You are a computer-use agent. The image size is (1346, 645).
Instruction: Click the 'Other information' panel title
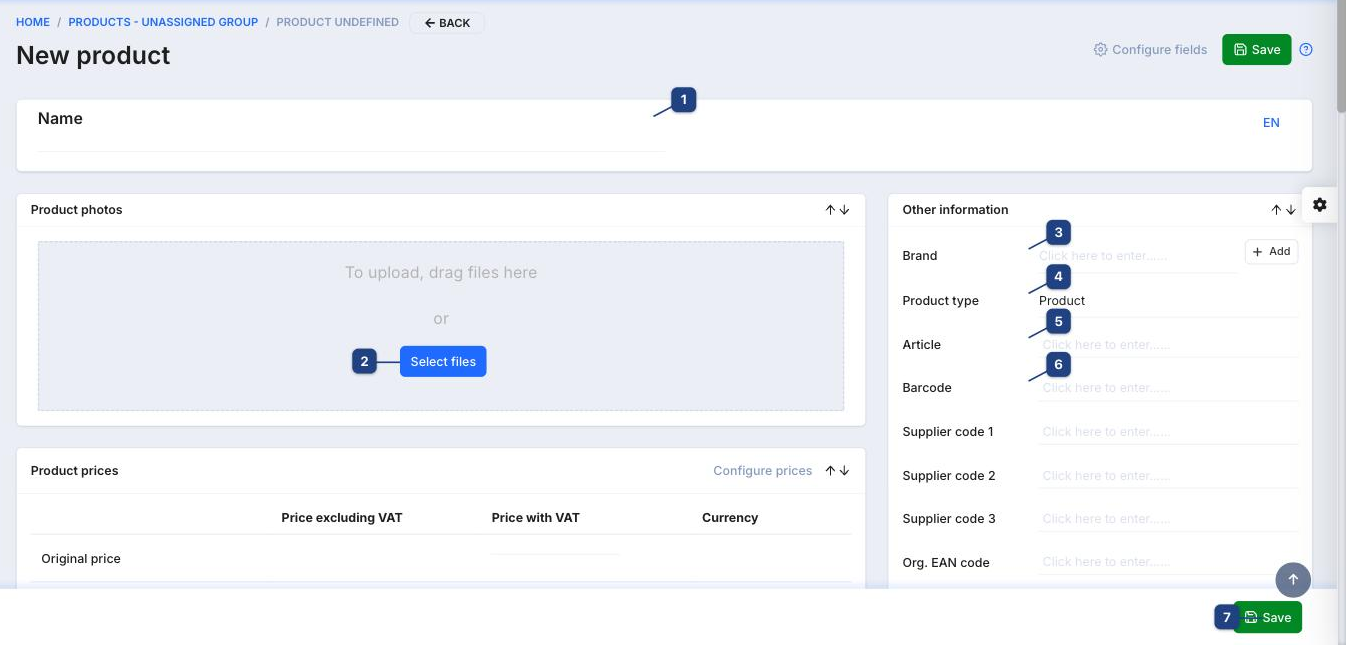pyautogui.click(x=955, y=210)
